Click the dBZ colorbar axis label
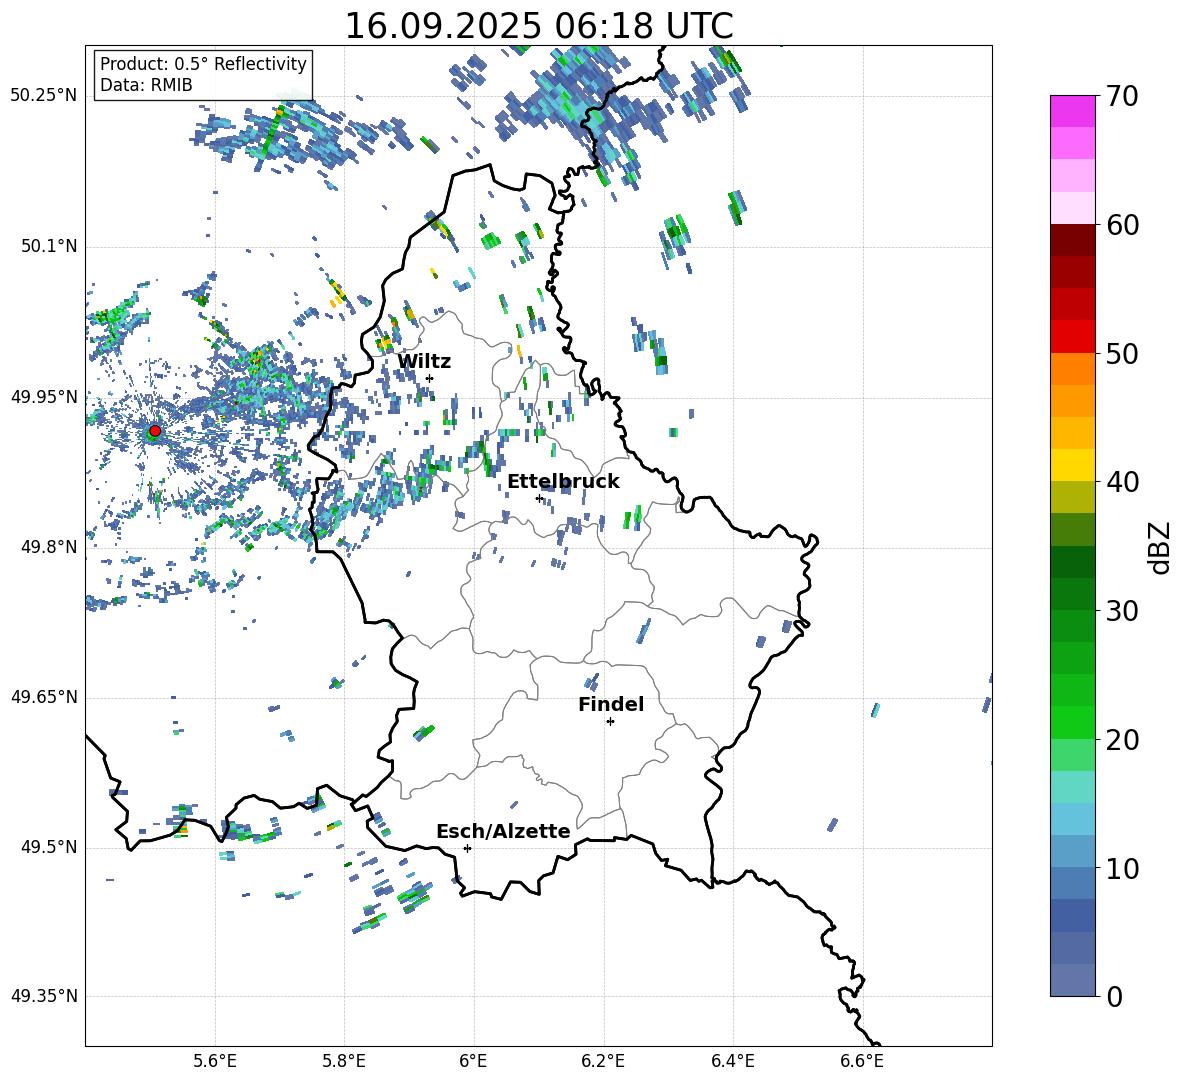1184x1081 pixels. [x=1159, y=547]
